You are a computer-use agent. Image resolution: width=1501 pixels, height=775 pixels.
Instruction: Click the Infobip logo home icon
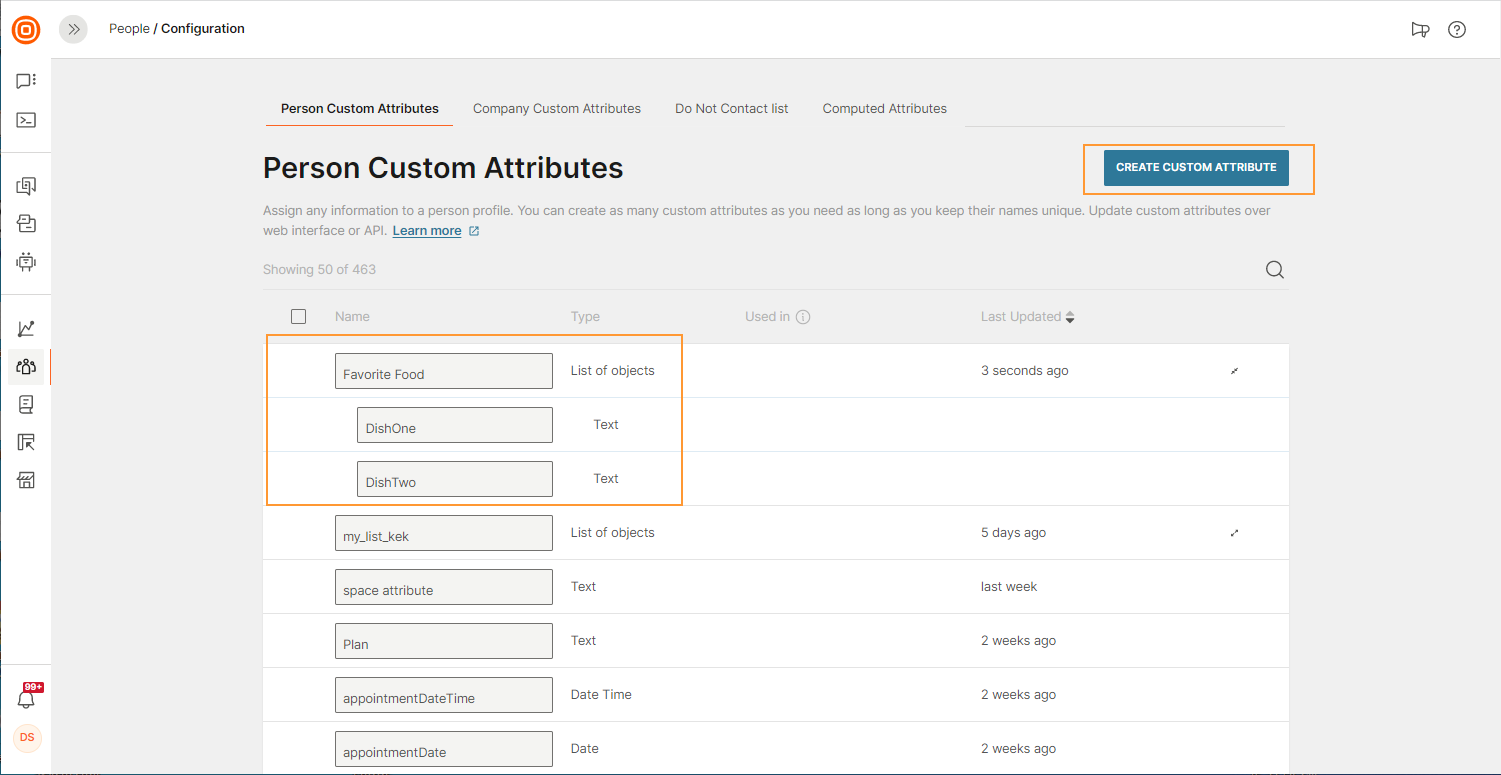(26, 30)
